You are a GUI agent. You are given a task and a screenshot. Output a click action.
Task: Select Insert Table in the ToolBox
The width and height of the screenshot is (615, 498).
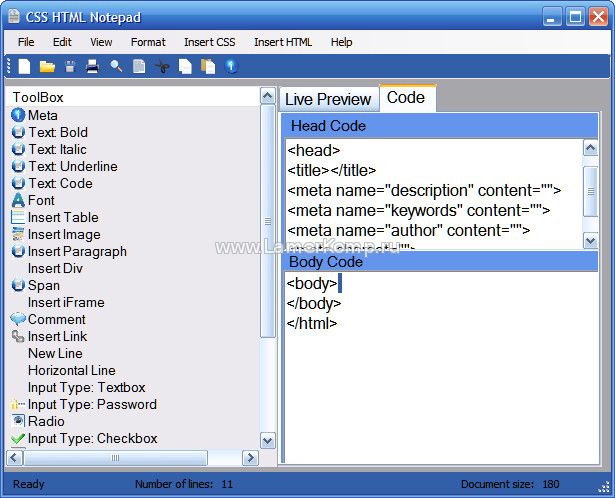click(x=62, y=217)
